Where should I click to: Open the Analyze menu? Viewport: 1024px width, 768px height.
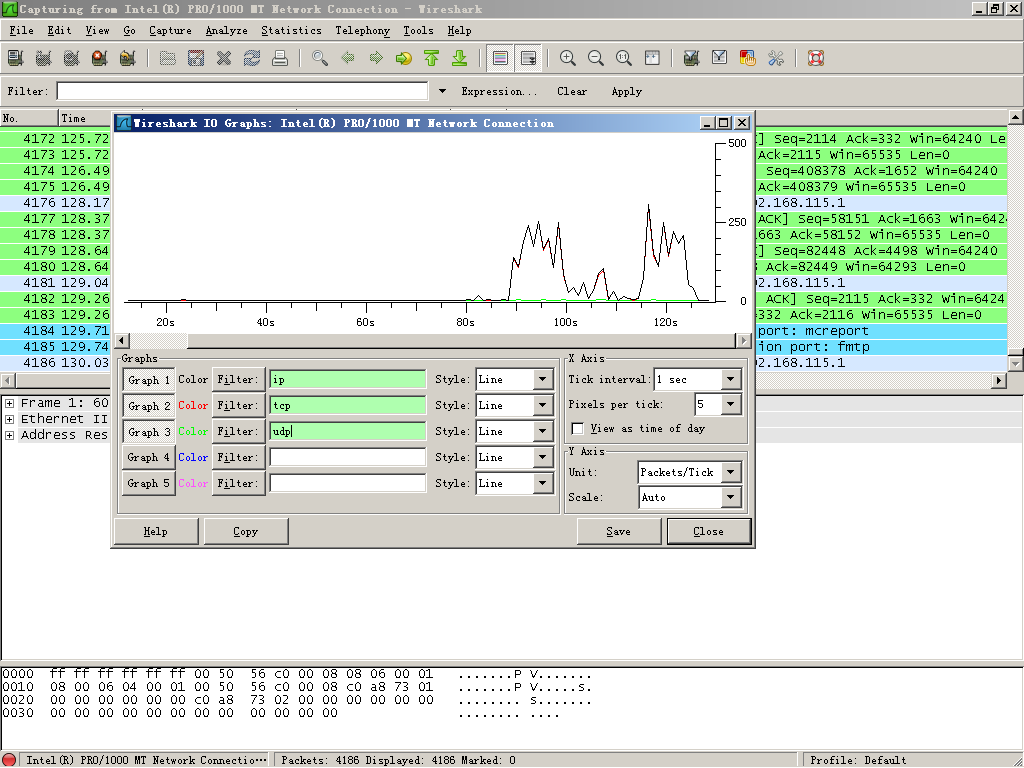coord(227,30)
